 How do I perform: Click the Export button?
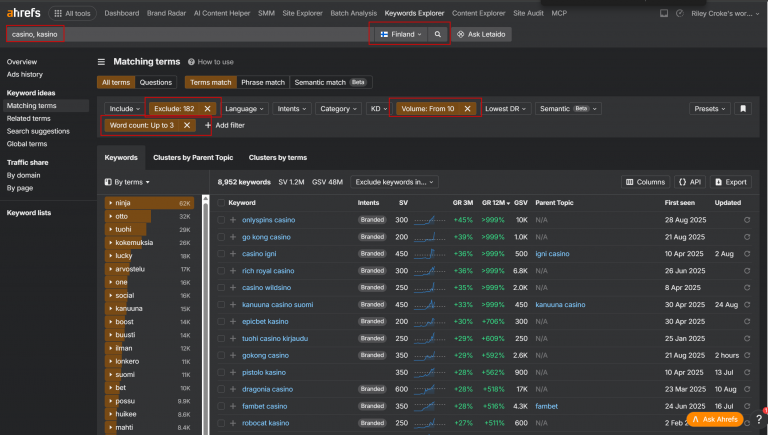(x=731, y=182)
